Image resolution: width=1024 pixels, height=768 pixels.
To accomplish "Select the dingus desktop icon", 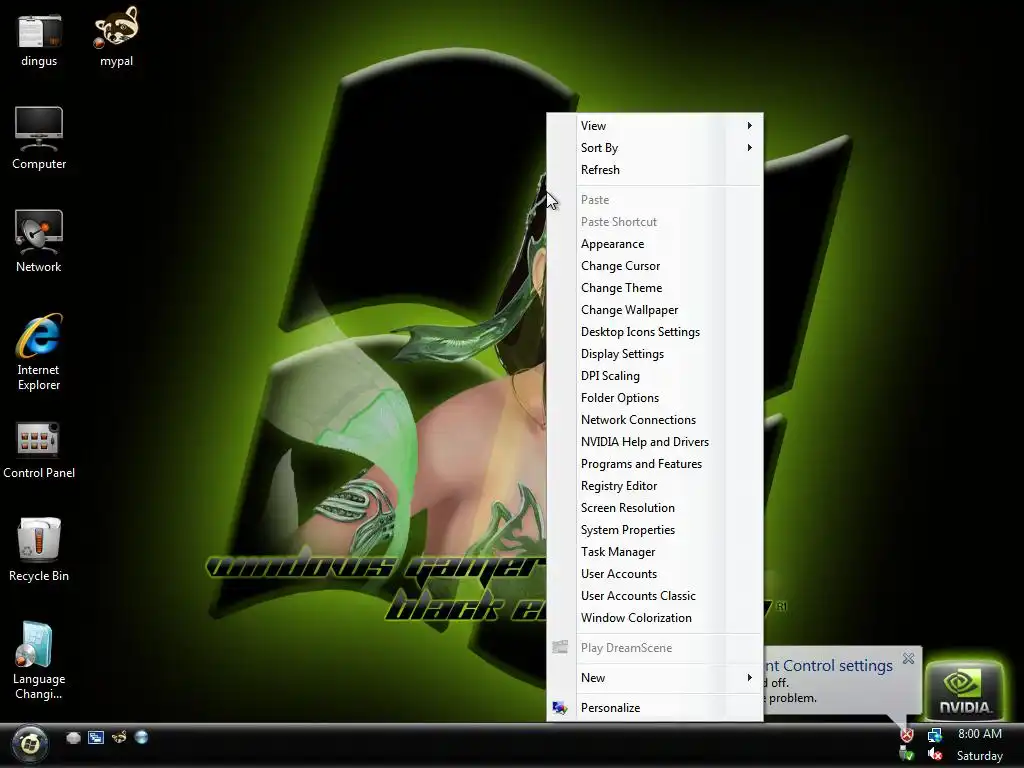I will pos(39,40).
